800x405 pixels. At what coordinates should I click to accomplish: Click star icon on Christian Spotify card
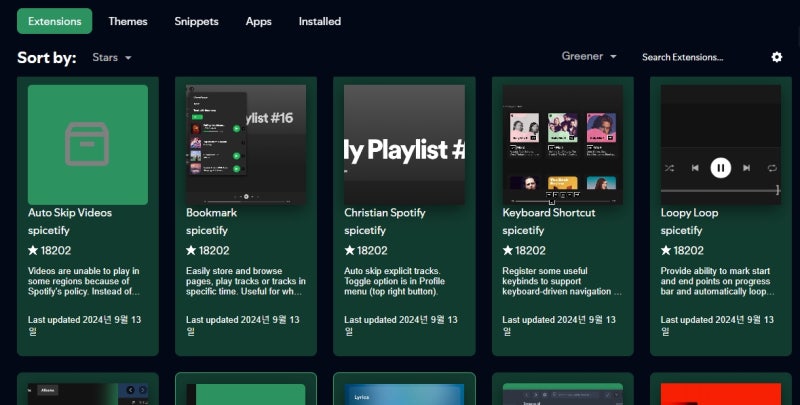pyautogui.click(x=349, y=250)
